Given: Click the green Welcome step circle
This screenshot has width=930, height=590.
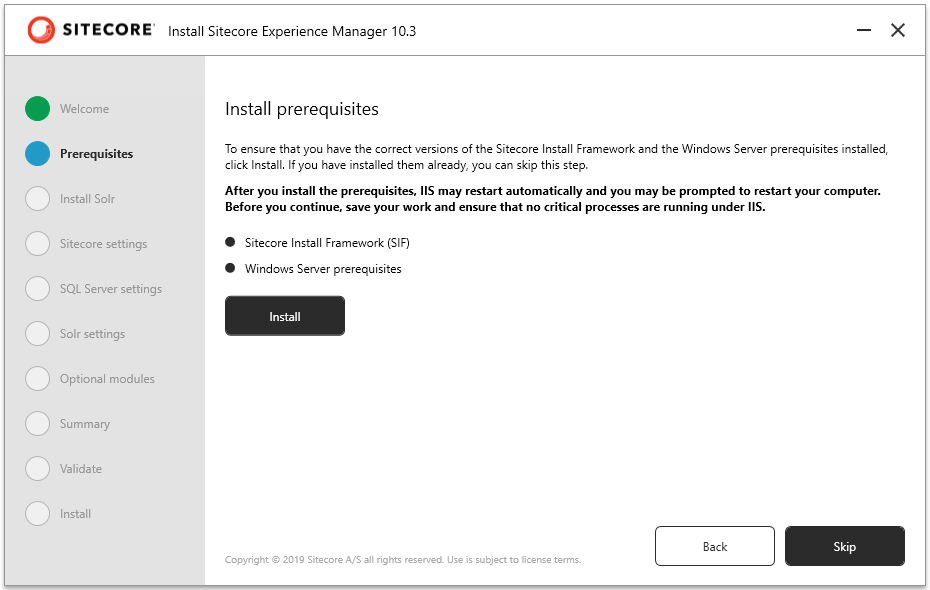Looking at the screenshot, I should pyautogui.click(x=37, y=109).
